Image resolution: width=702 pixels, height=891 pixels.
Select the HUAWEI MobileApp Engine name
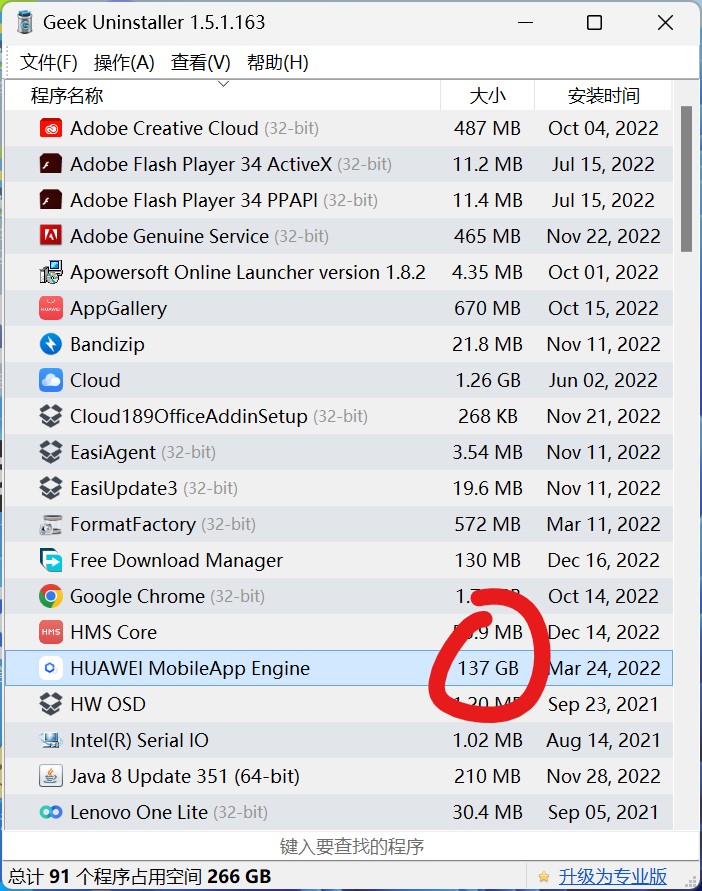190,668
